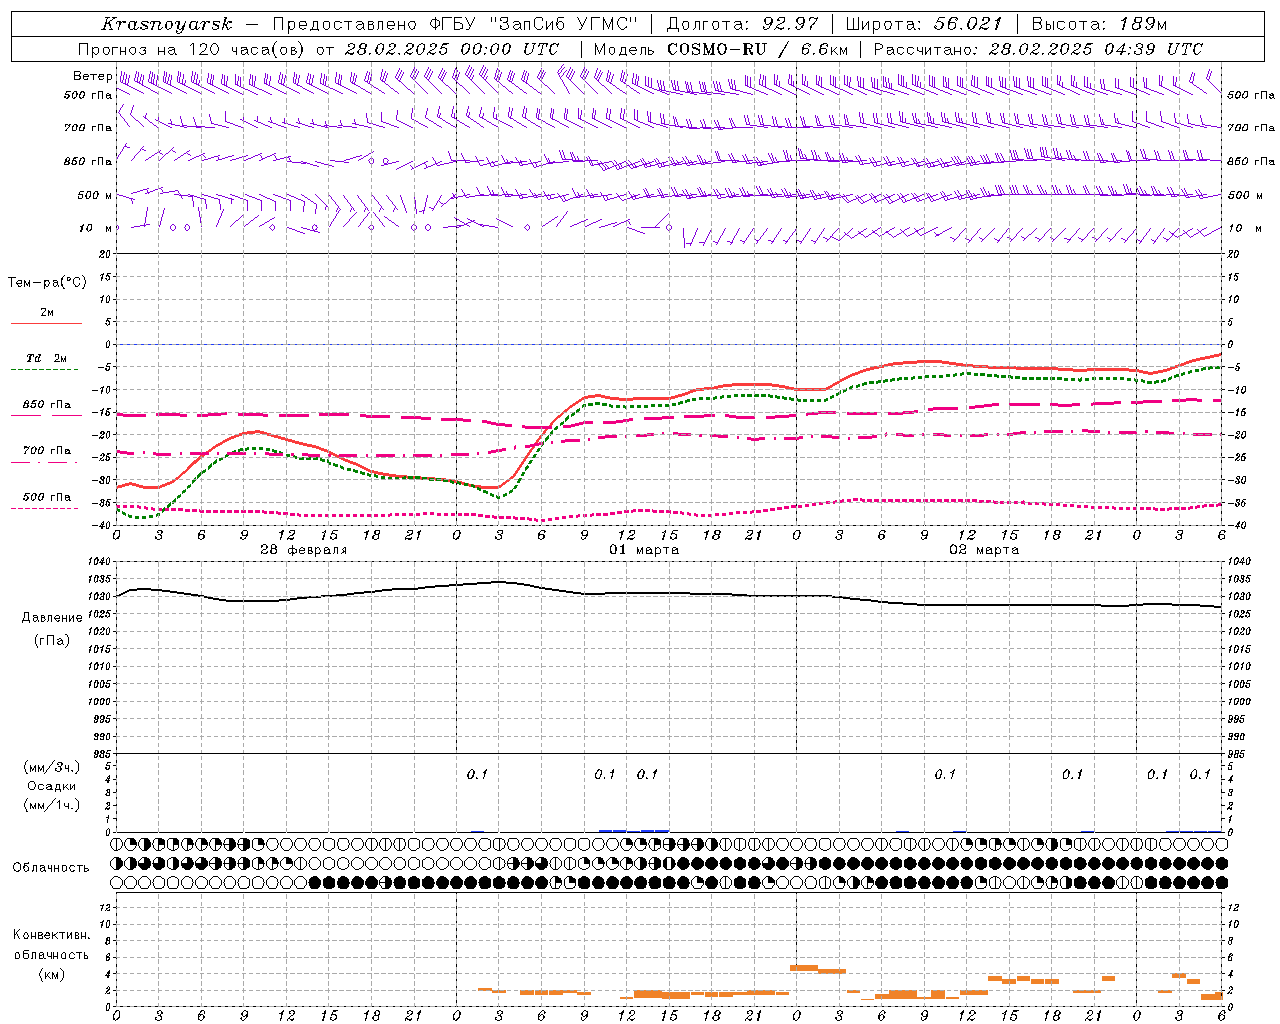The image size is (1280, 1024).
Task: Click the Осадки precipitation label
Action: [52, 786]
